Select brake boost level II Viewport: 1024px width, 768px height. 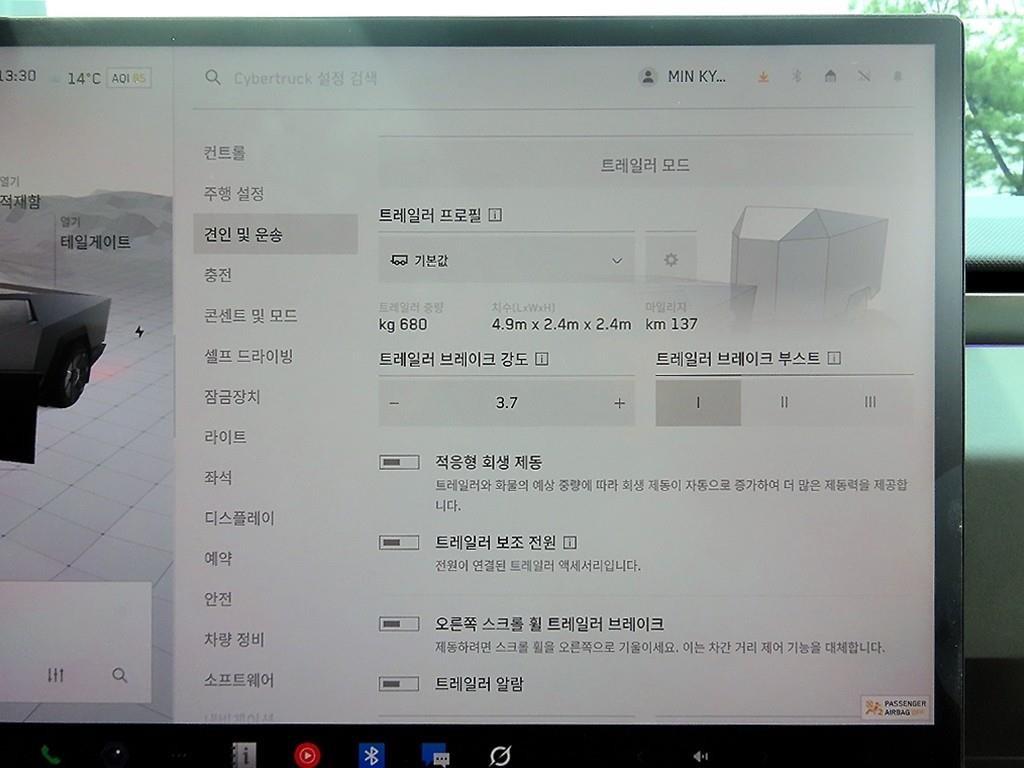coord(784,402)
